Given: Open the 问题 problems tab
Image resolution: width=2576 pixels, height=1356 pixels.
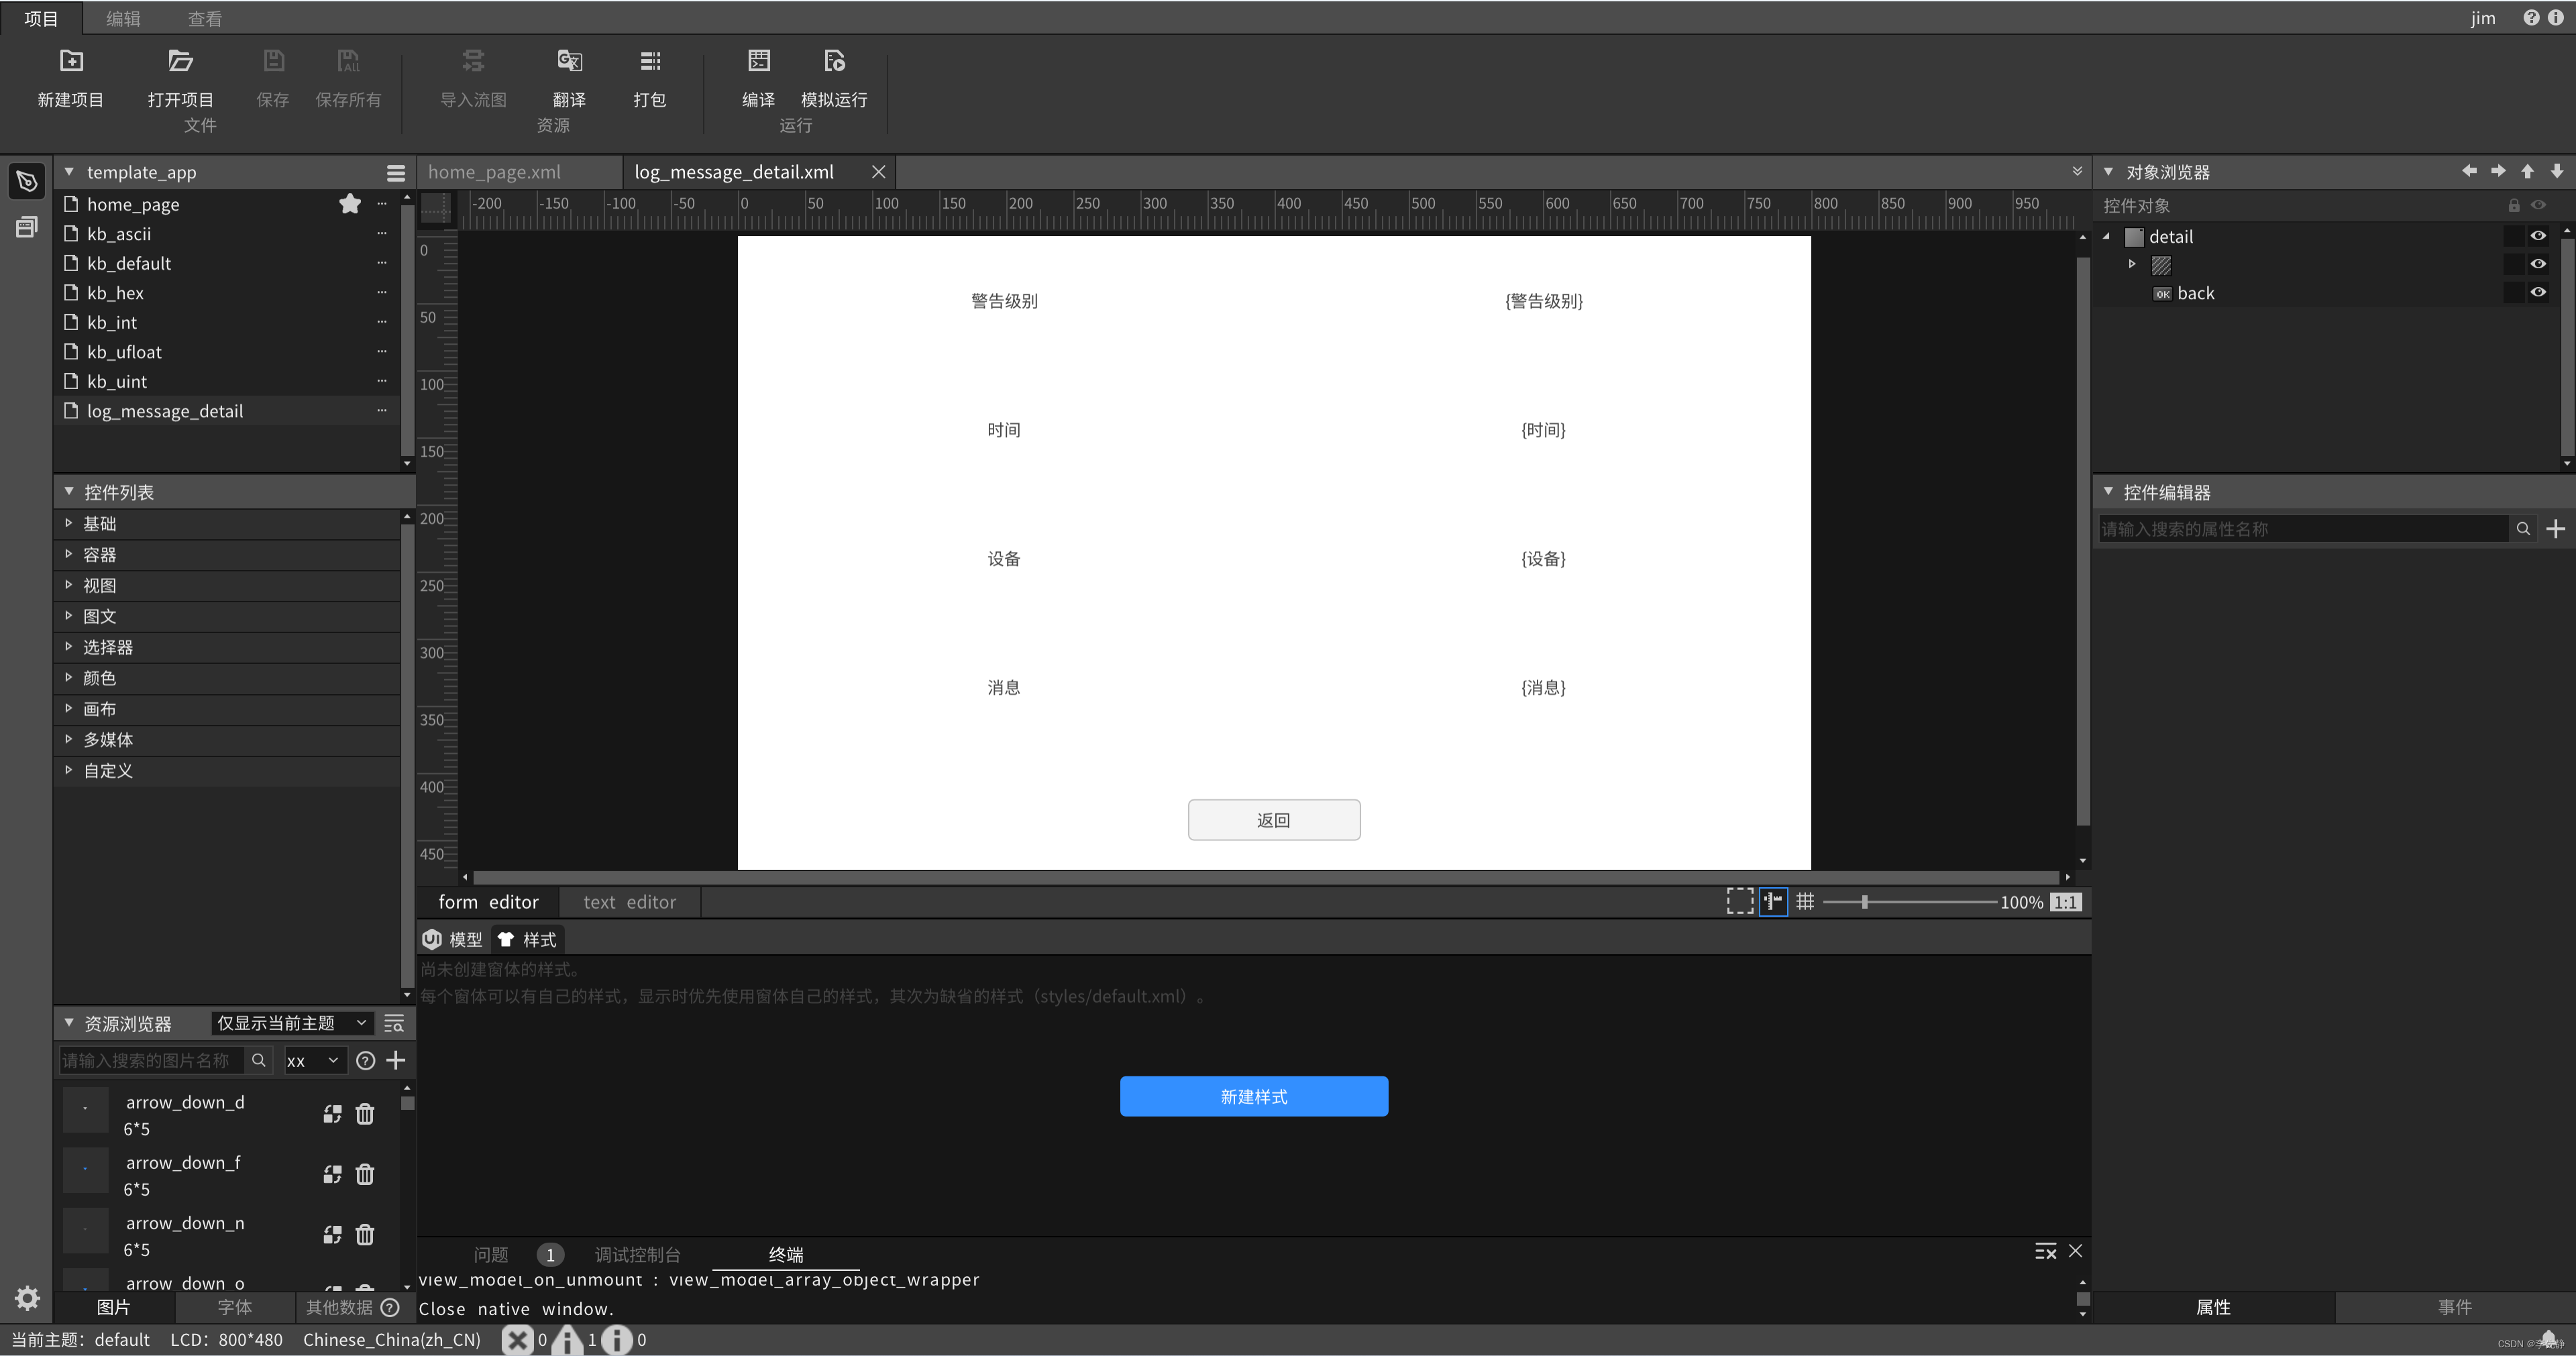Looking at the screenshot, I should [x=491, y=1254].
